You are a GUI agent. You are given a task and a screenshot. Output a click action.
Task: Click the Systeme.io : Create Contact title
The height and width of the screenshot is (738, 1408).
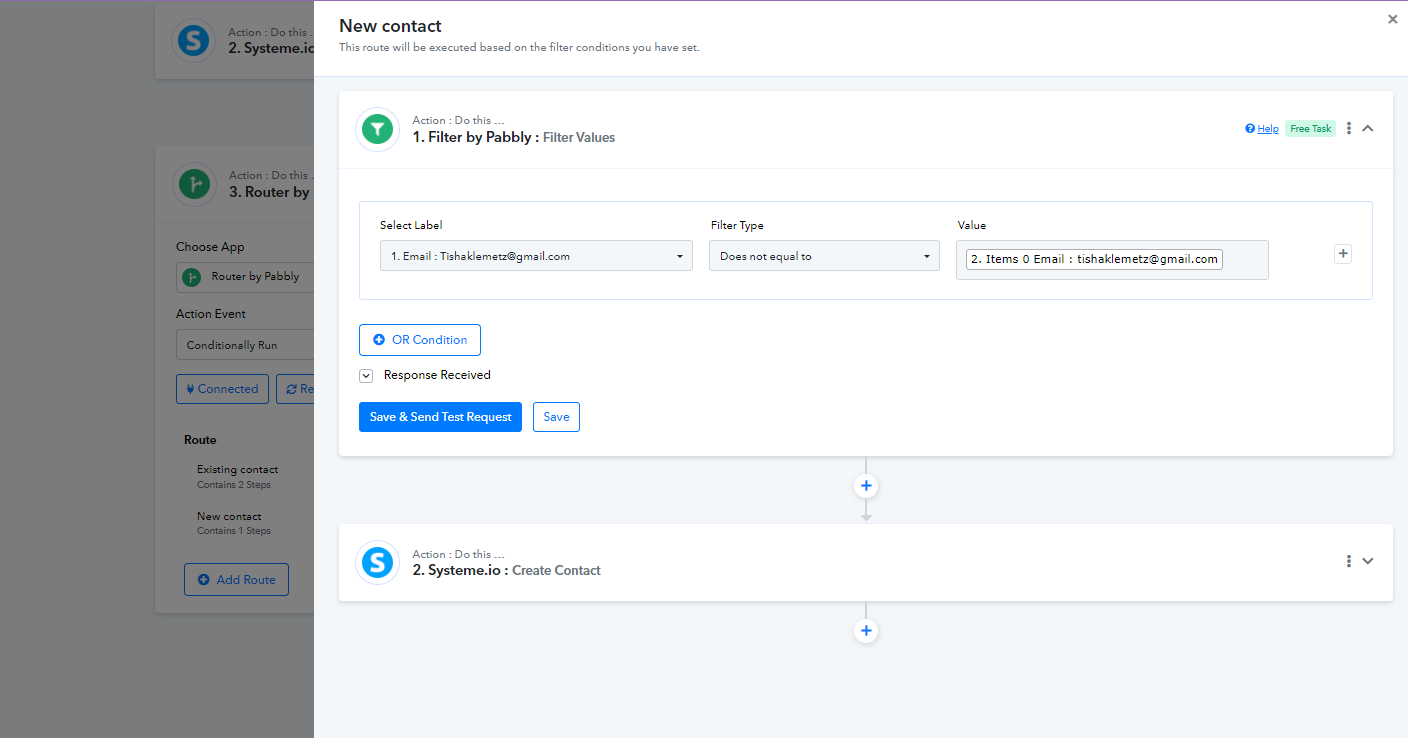click(x=507, y=571)
